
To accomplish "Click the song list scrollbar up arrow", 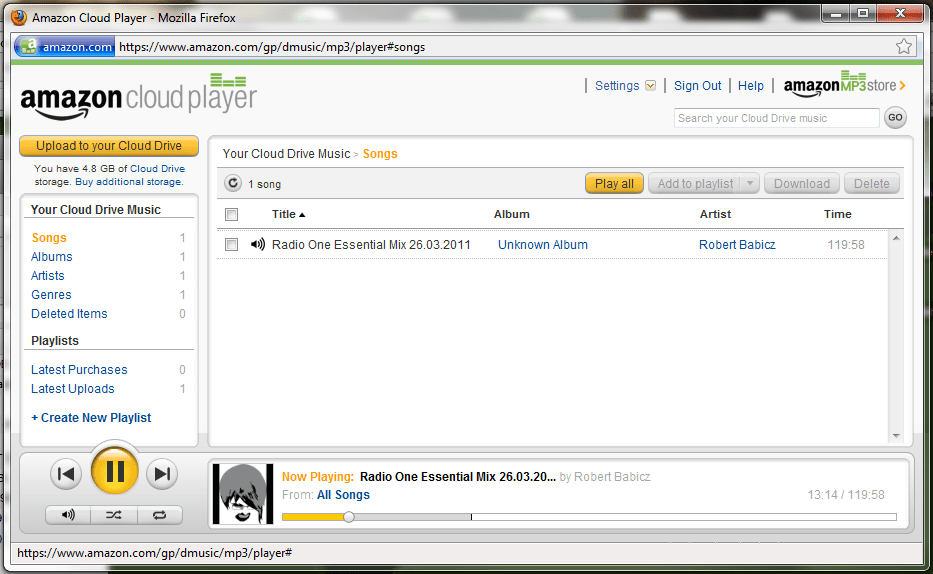I will 896,238.
